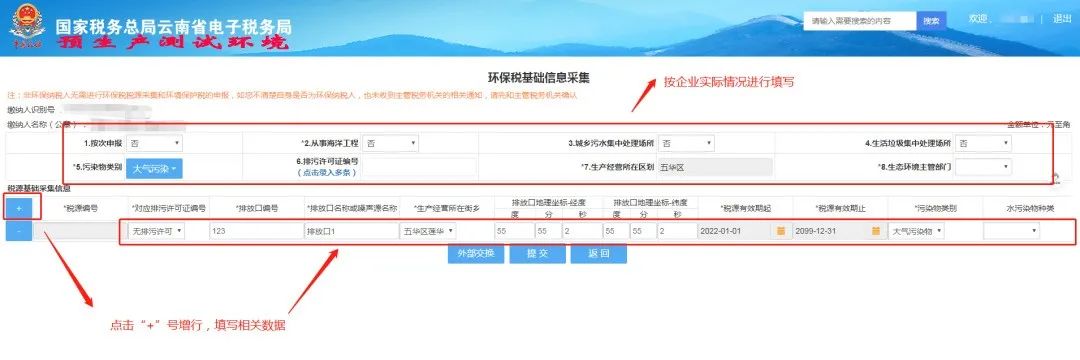Image resolution: width=1080 pixels, height=360 pixels.
Task: Focus the top search input box
Action: 860,21
